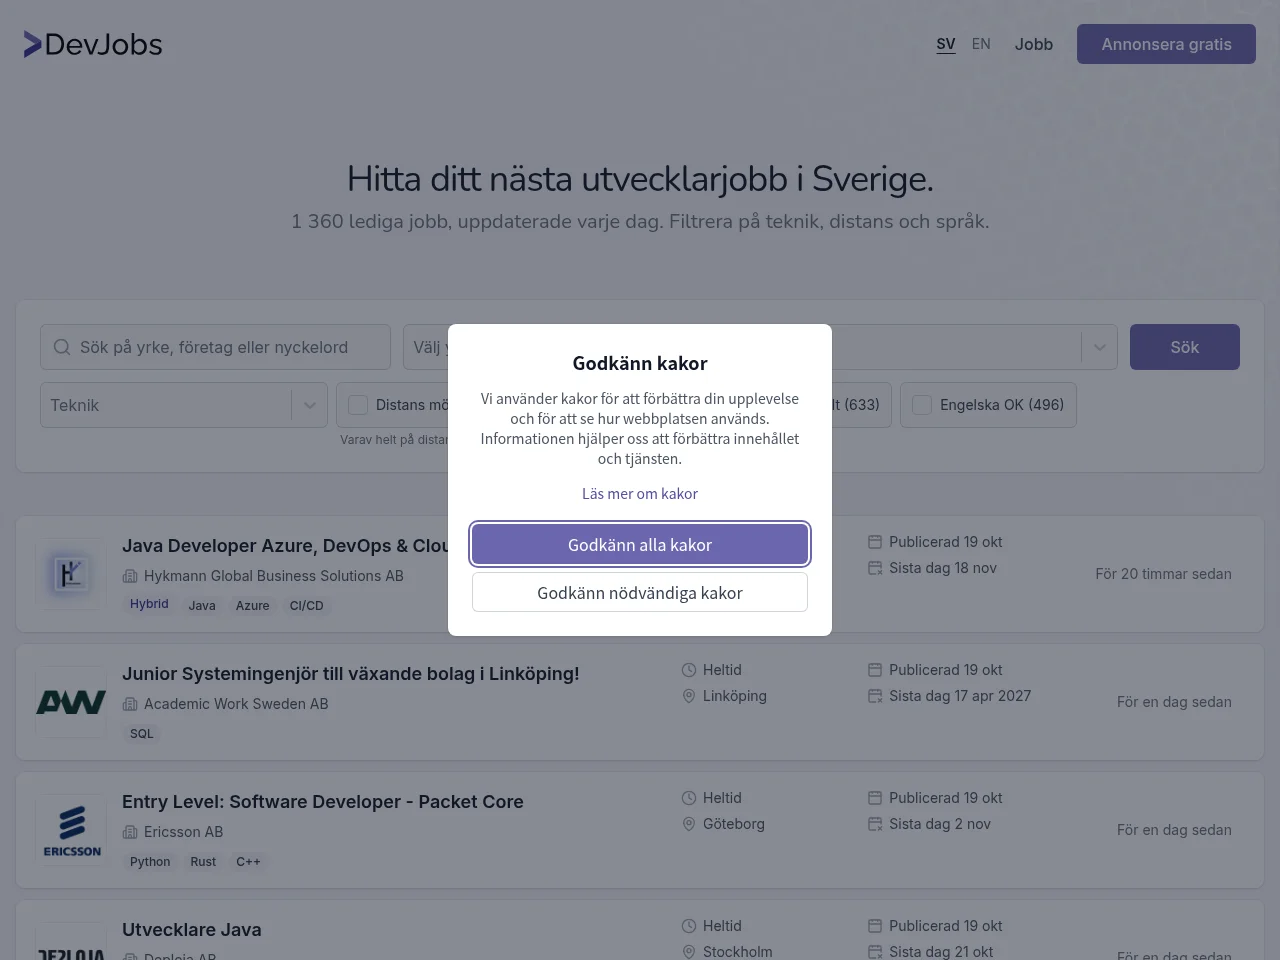Click the Rust tag
This screenshot has height=960, width=1280.
coord(203,862)
